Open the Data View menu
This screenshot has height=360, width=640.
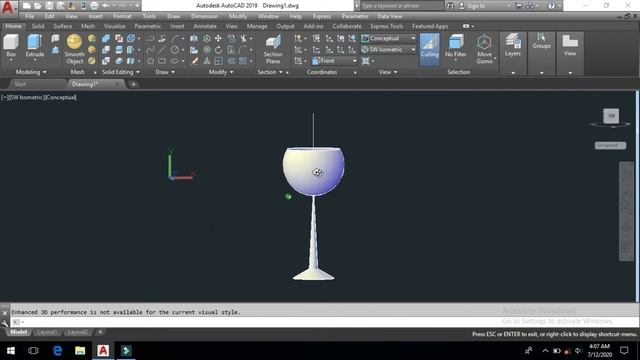click(389, 16)
